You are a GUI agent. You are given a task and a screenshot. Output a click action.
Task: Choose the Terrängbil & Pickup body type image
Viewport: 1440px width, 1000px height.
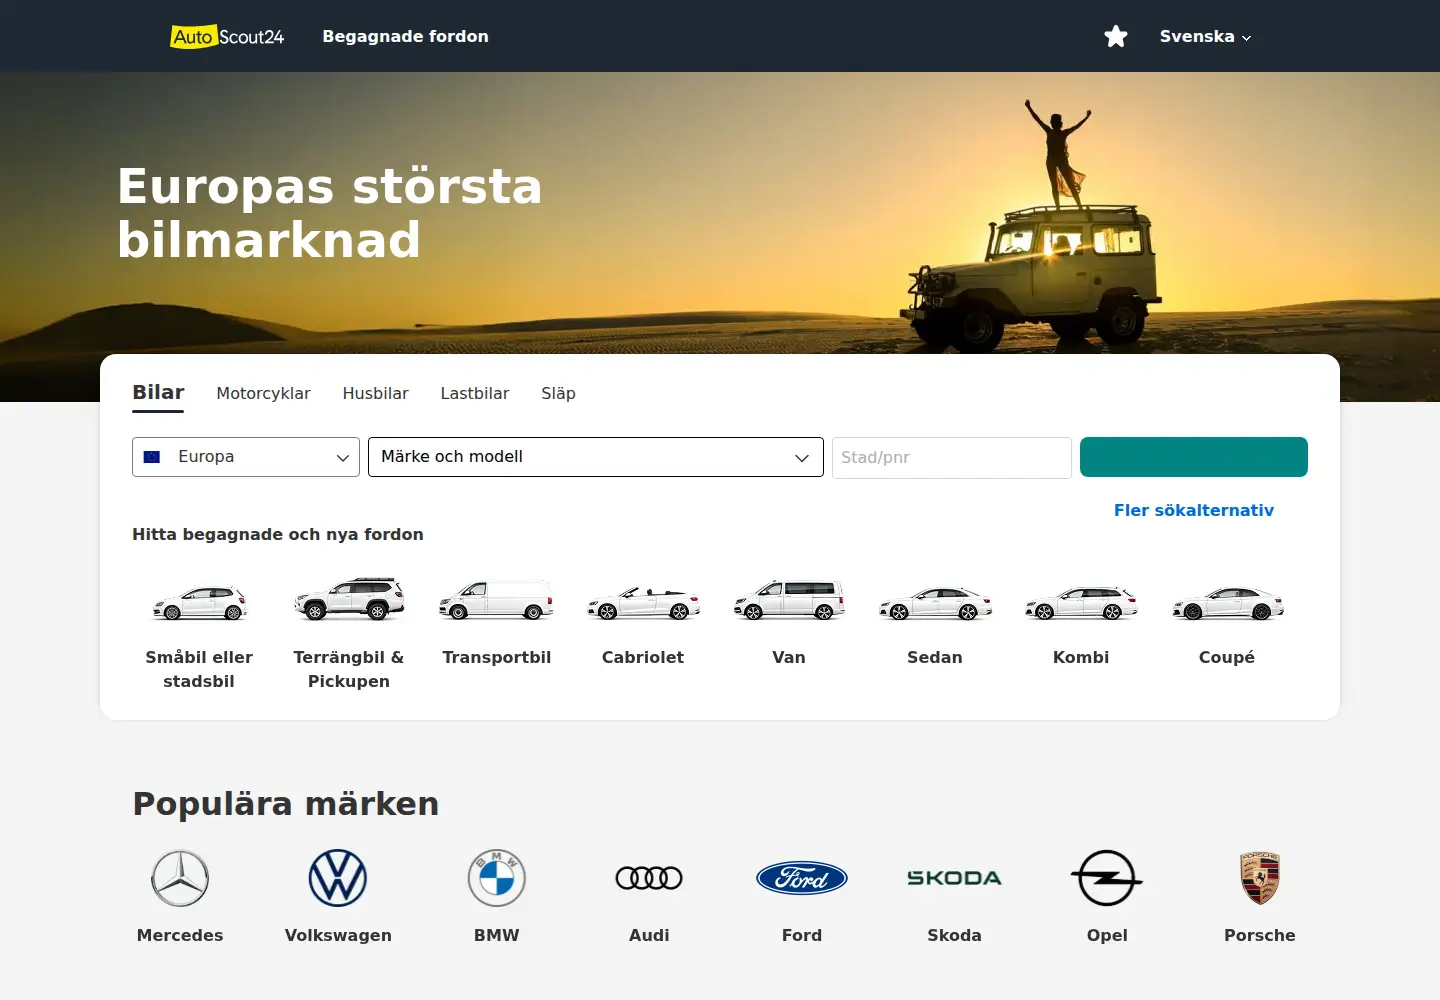tap(349, 599)
